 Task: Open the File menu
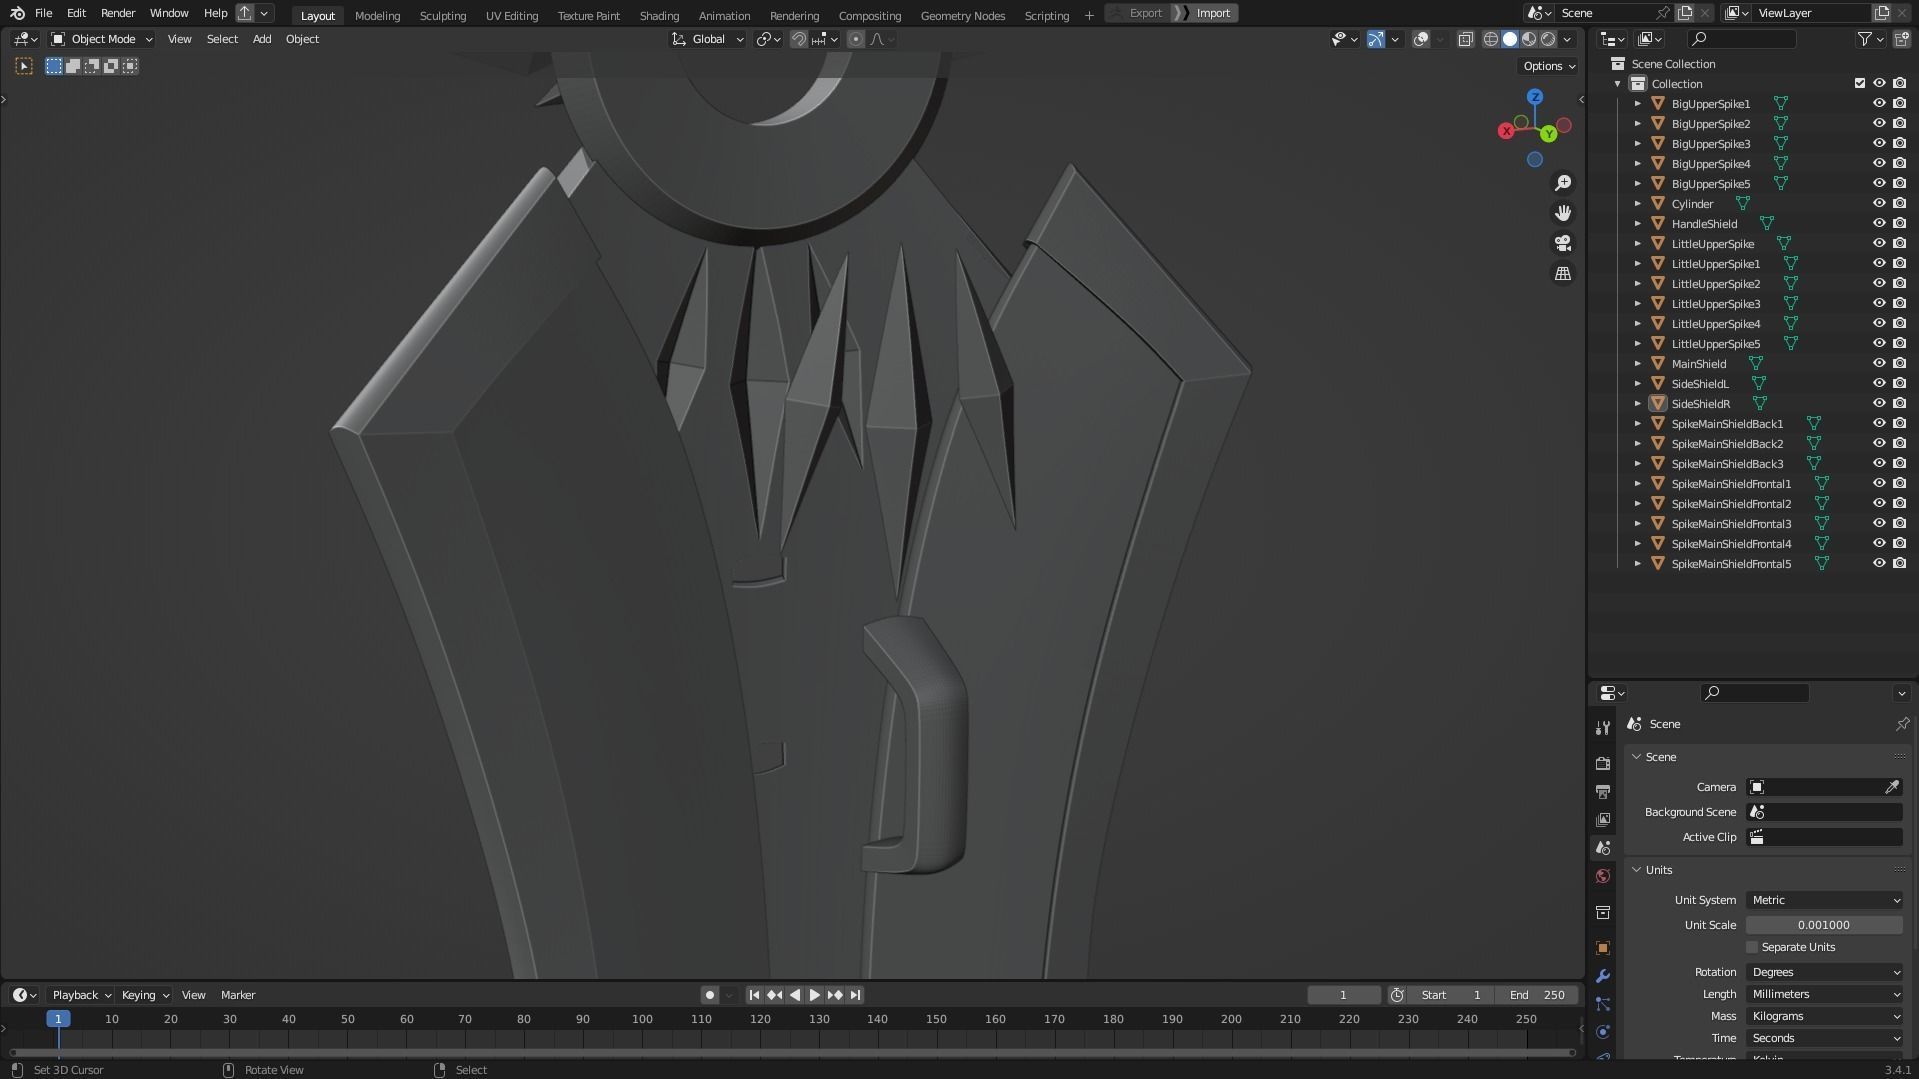click(43, 13)
